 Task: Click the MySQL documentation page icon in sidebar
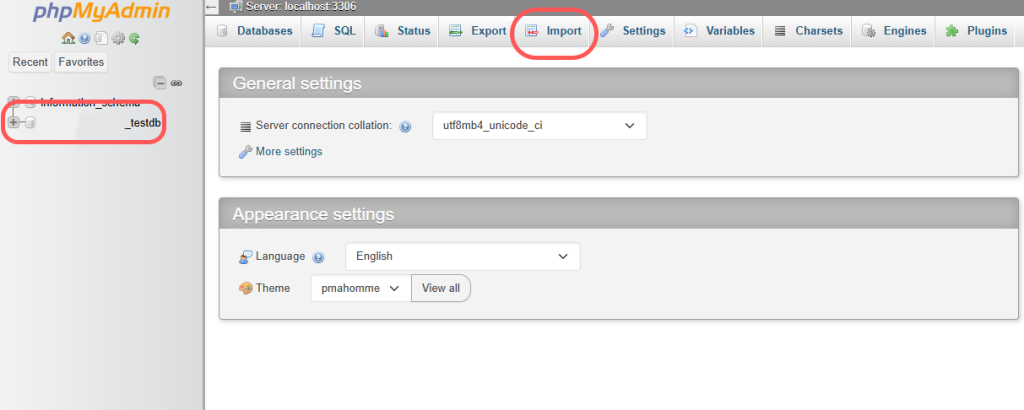100,38
